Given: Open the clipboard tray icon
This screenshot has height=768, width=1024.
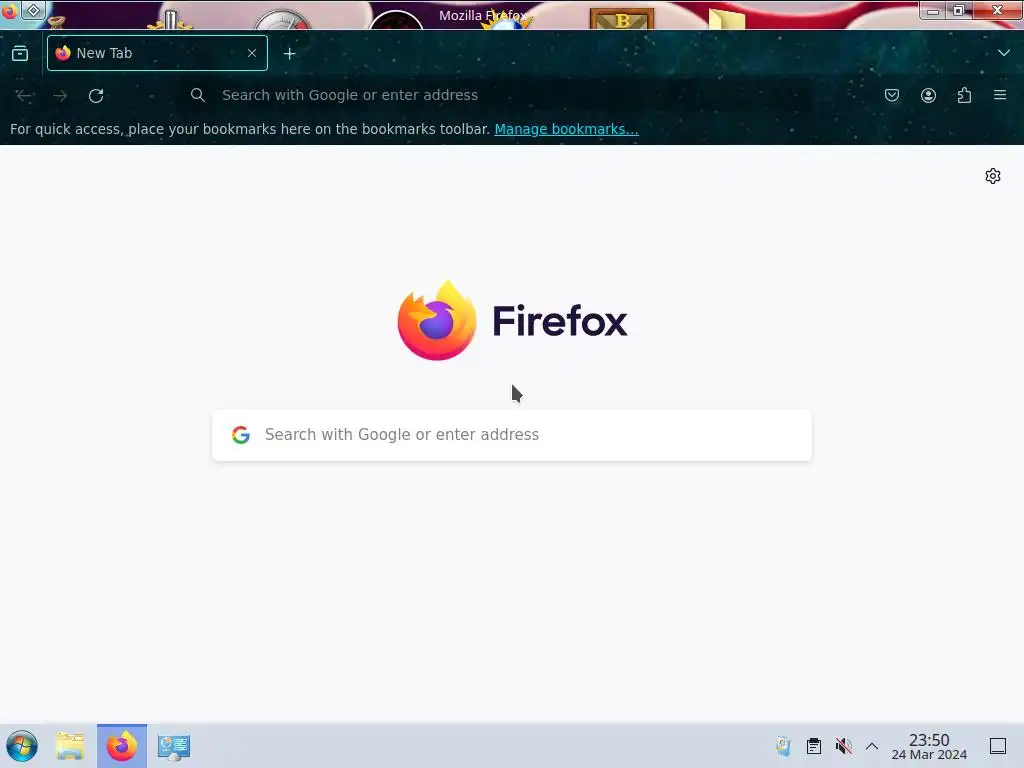Looking at the screenshot, I should tap(814, 746).
